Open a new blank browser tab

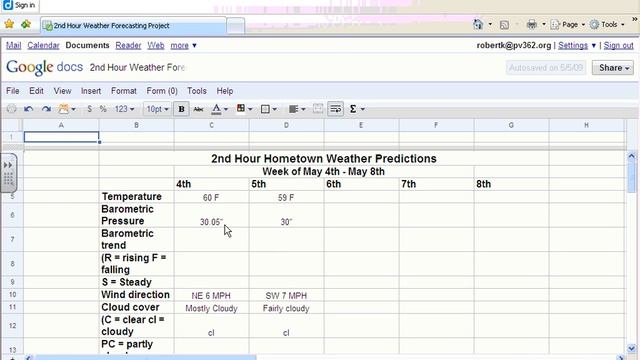tap(236, 26)
